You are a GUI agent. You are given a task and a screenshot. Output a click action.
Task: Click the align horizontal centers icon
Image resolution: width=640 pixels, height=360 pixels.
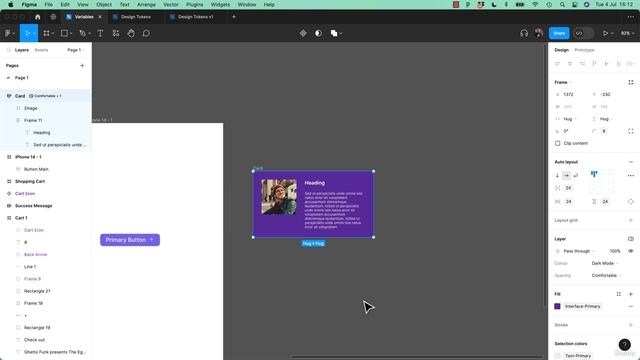(x=570, y=63)
